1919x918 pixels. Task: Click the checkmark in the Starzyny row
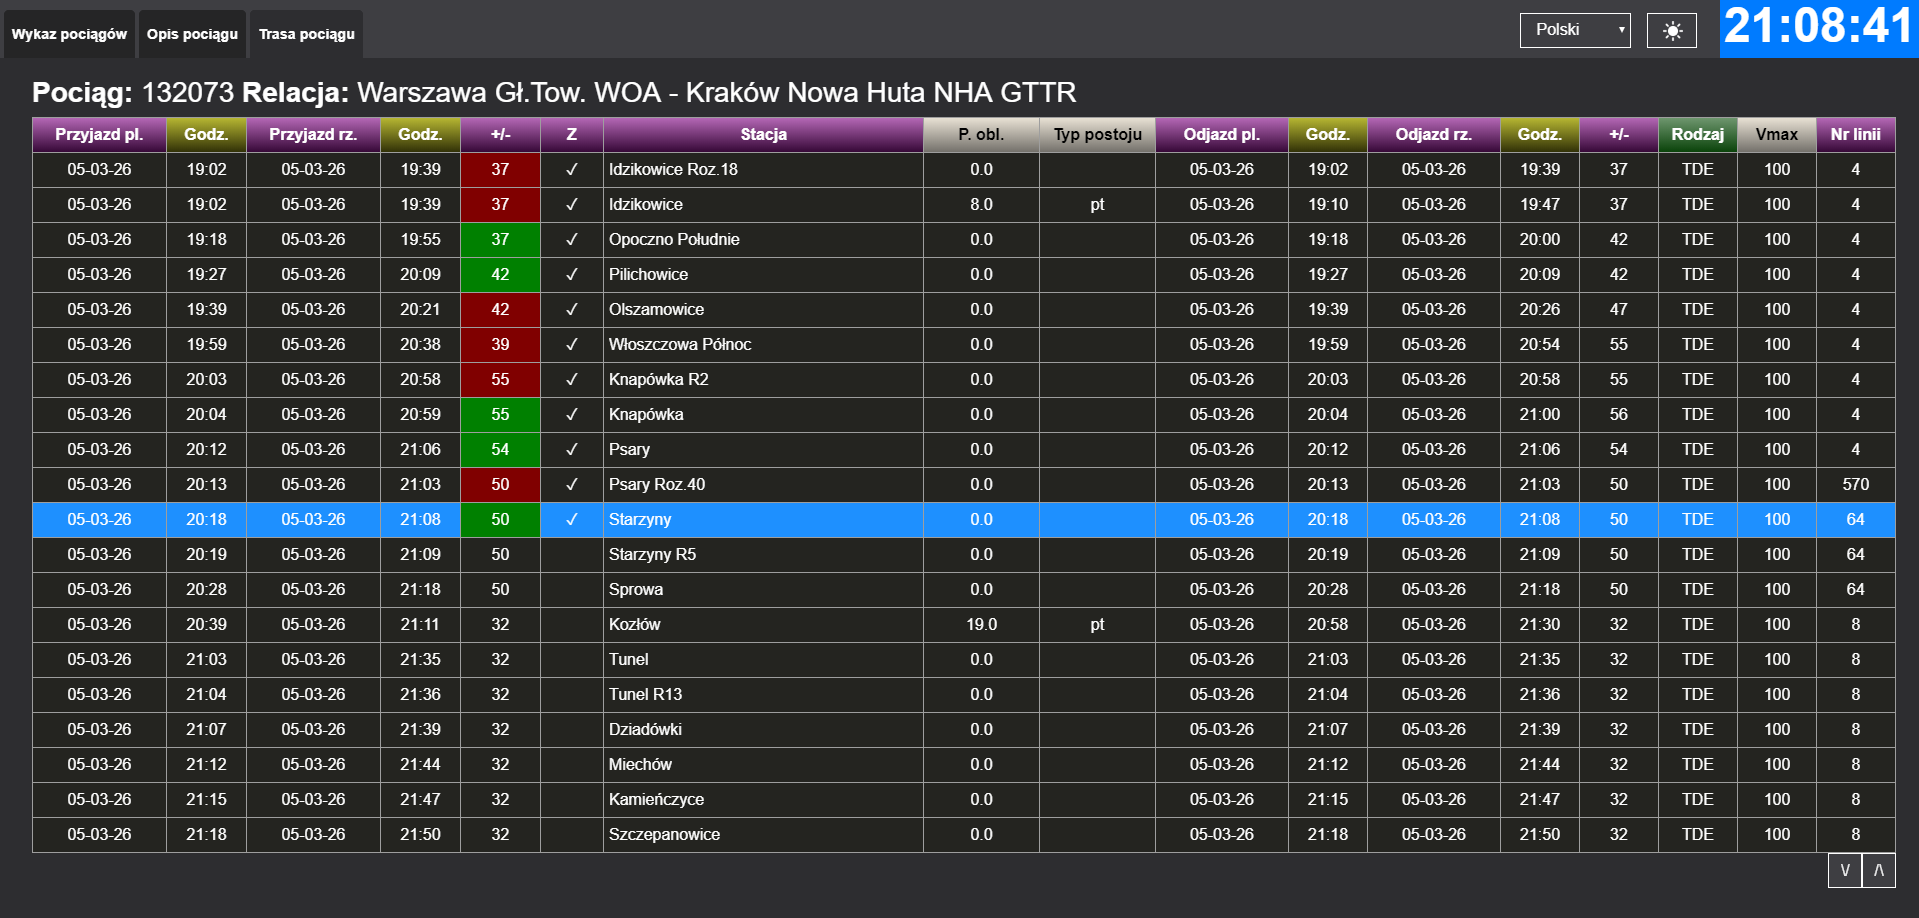[x=571, y=520]
